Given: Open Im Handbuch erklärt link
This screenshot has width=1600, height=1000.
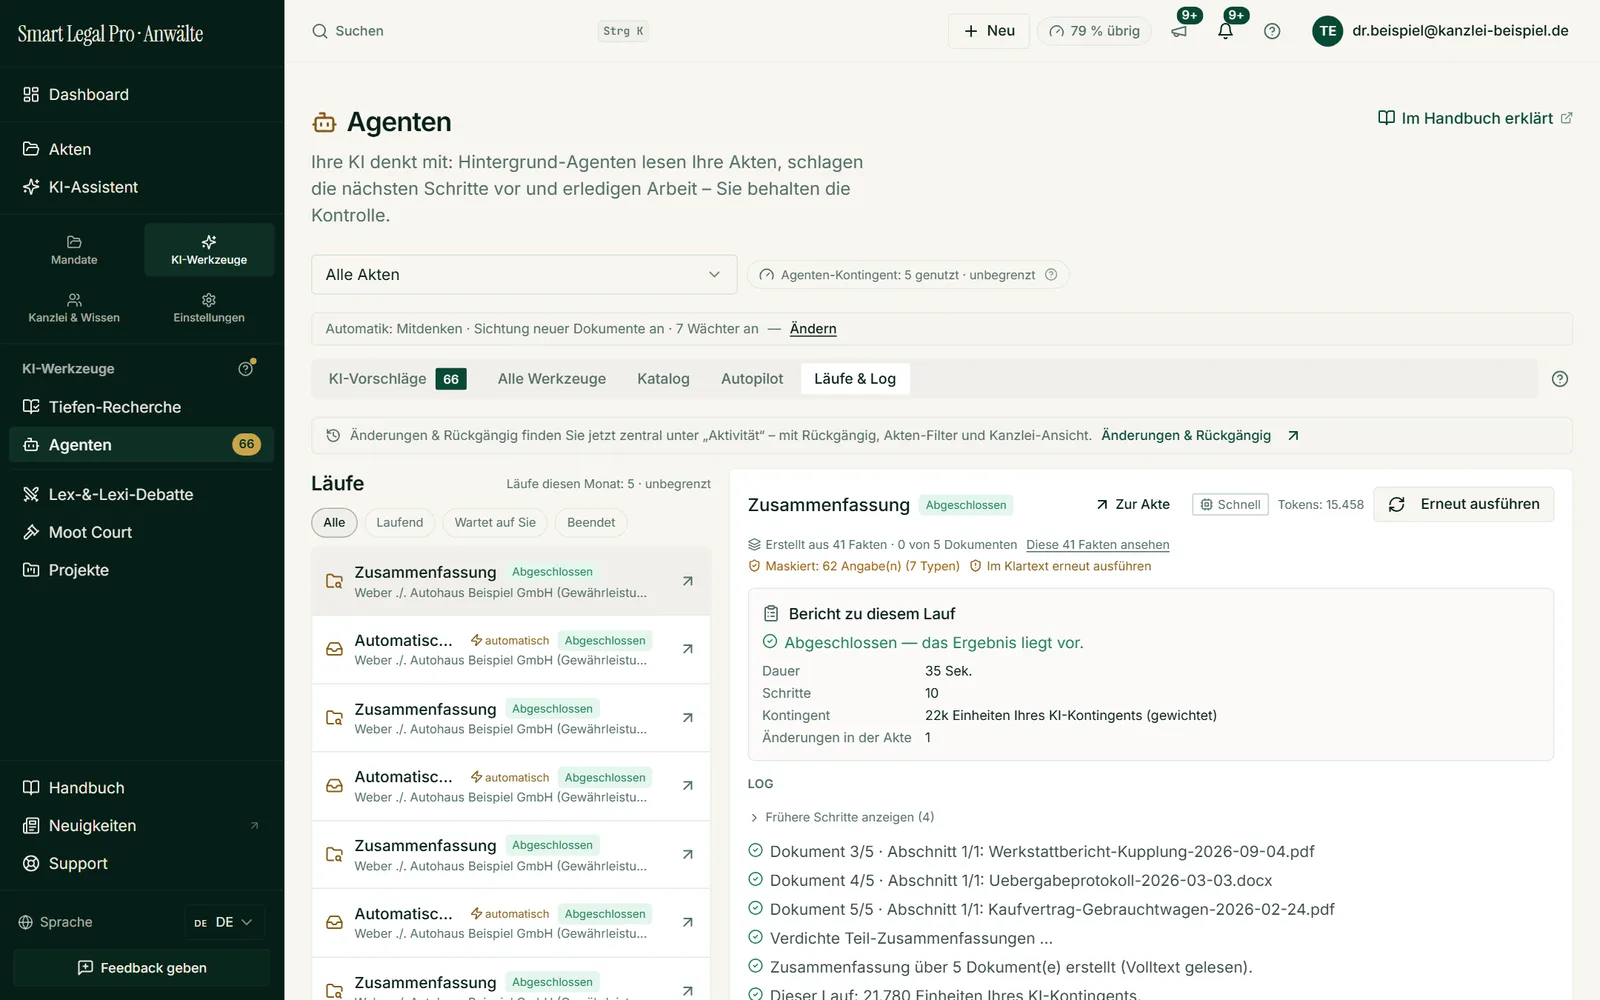Looking at the screenshot, I should [x=1475, y=118].
